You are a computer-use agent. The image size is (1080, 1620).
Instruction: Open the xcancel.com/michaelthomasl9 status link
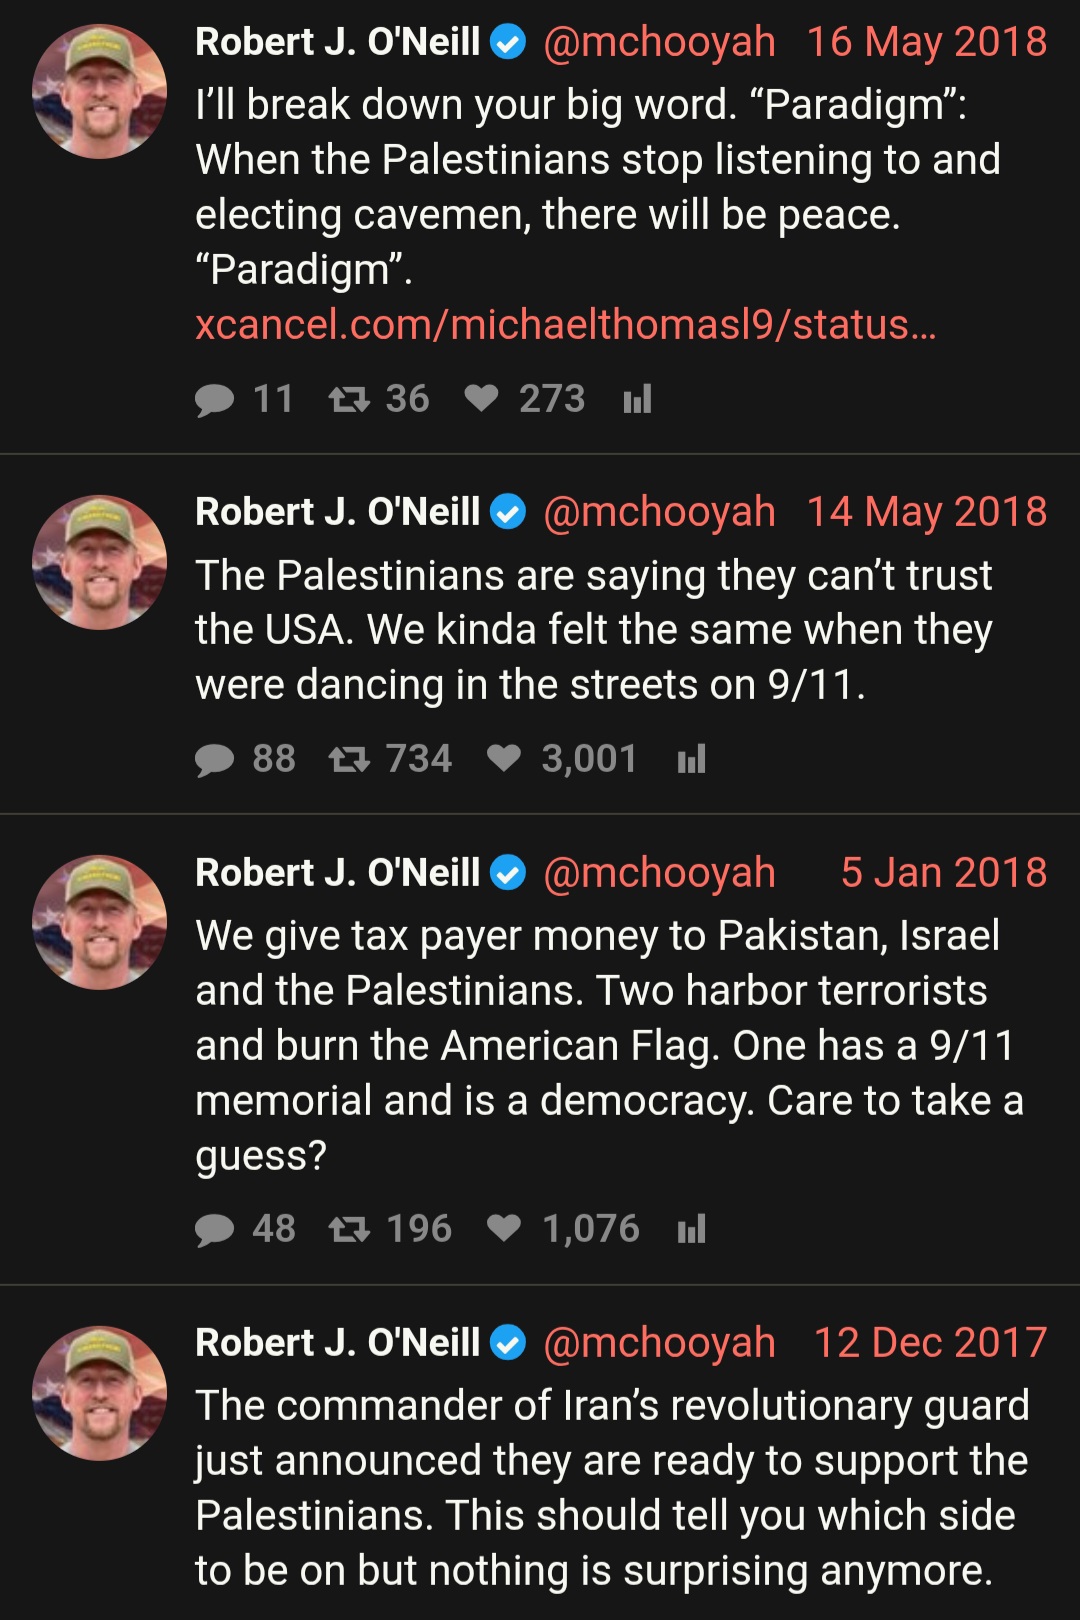[566, 325]
